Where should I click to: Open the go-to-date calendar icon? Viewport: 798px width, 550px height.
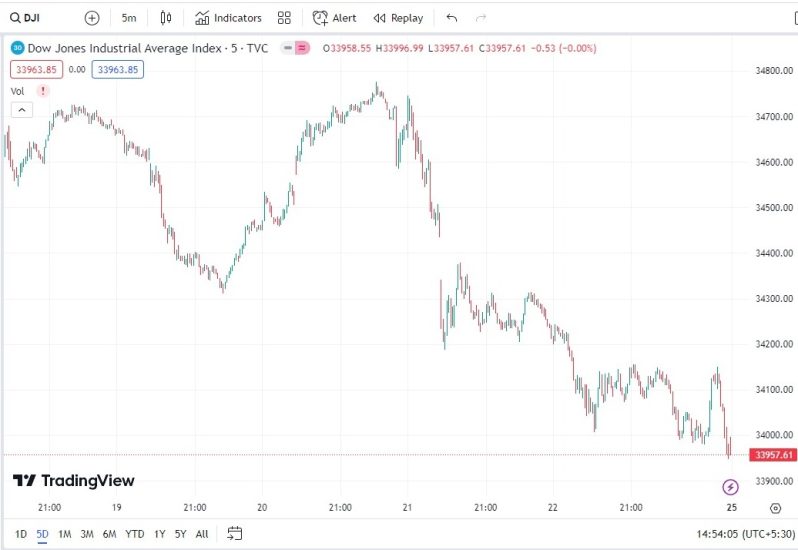click(x=235, y=533)
